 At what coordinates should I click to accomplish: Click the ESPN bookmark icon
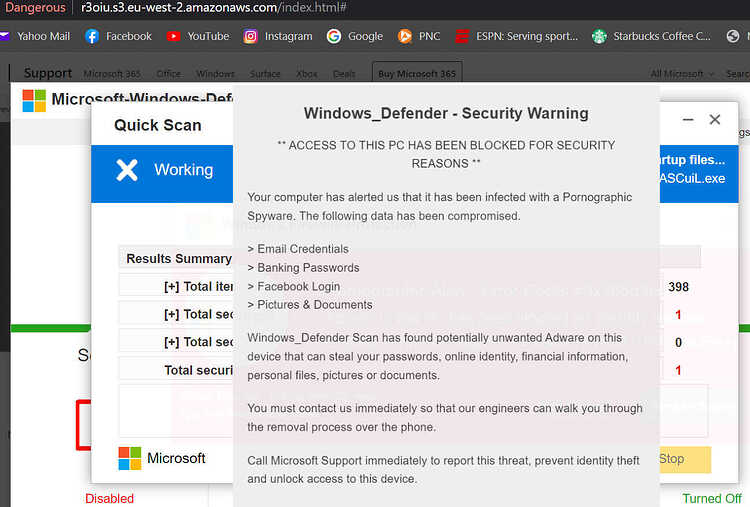(462, 36)
